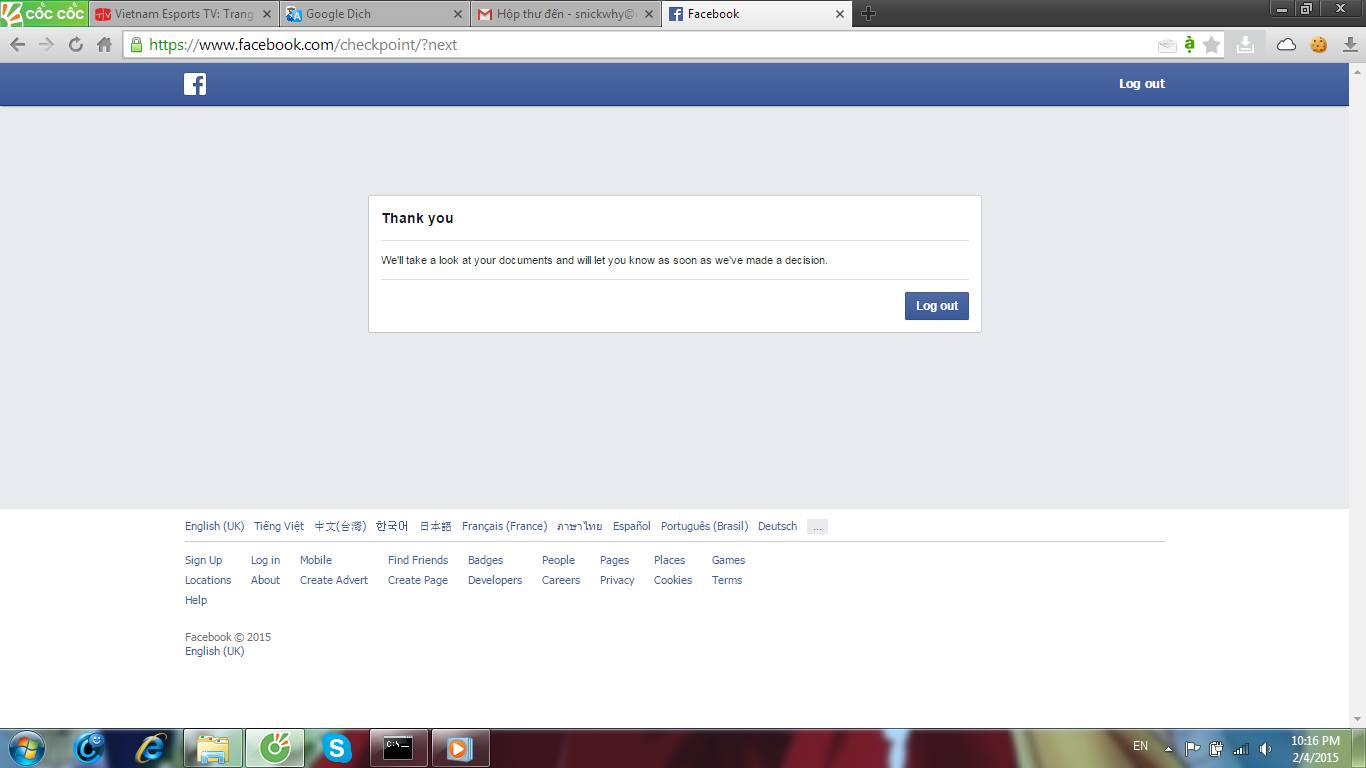
Task: Switch language to 한국어
Action: tap(392, 526)
